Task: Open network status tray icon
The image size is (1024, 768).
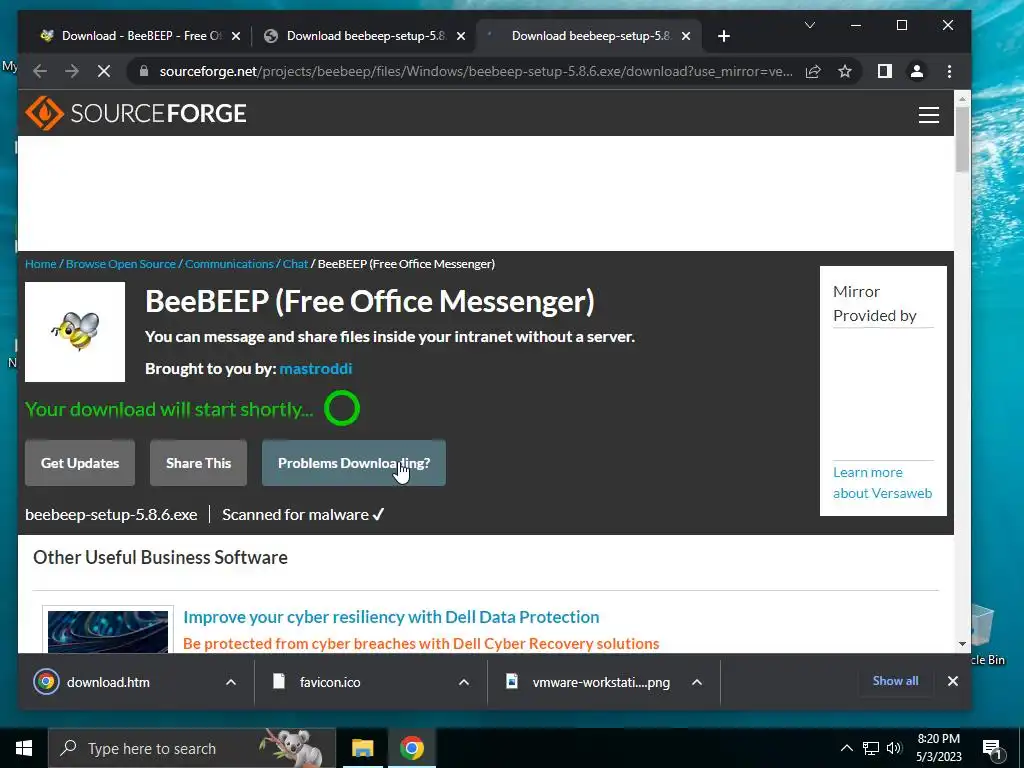Action: [x=871, y=748]
